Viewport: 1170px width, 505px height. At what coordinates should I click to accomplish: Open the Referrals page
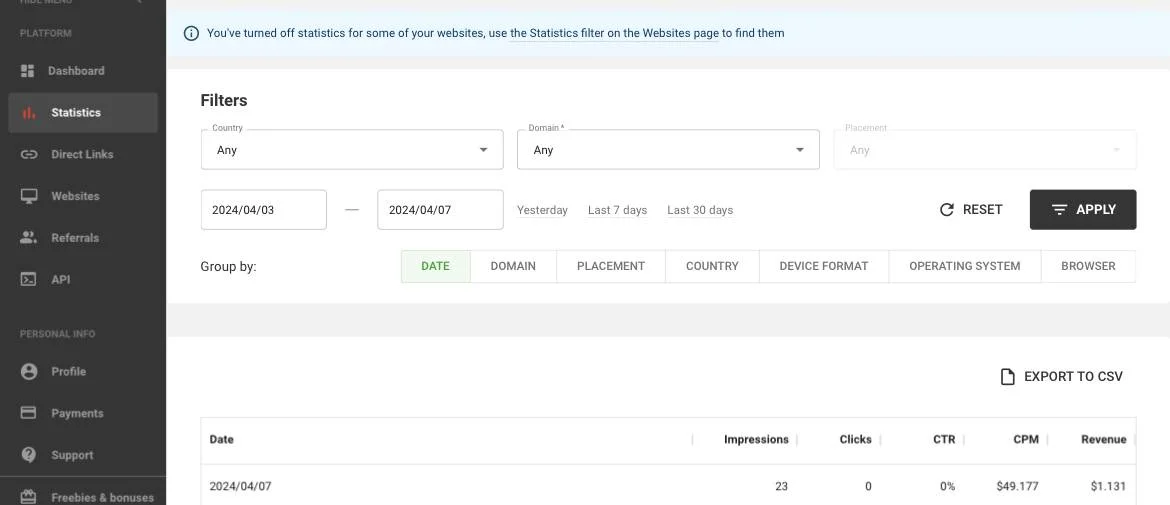point(83,238)
